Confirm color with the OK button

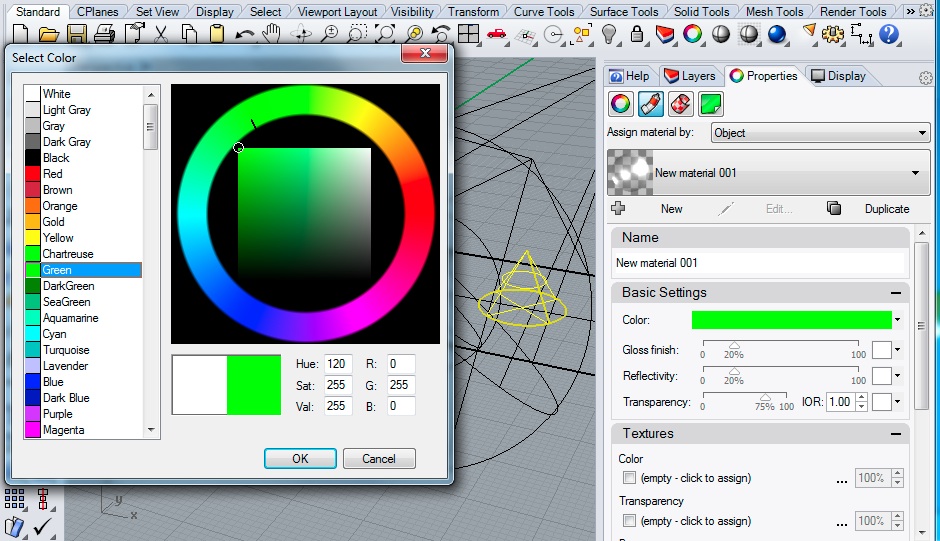point(300,459)
